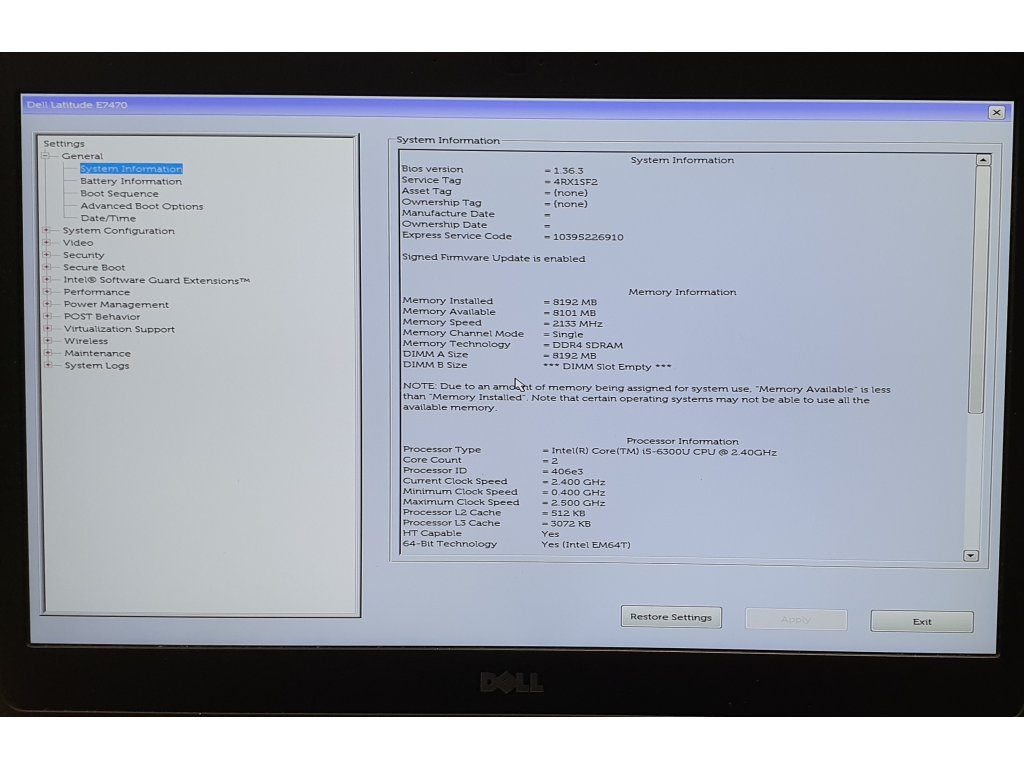Click Signed Firmware Update is enabled text

494,258
